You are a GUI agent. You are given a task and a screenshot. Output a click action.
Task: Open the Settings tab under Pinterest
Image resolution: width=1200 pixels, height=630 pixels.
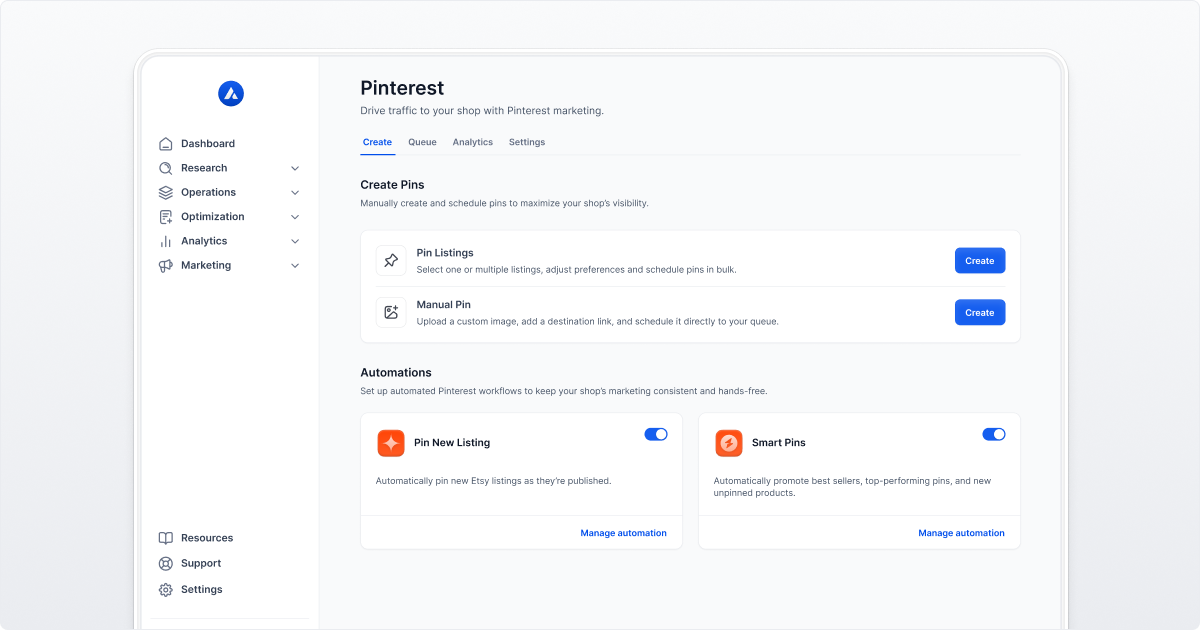coord(527,142)
